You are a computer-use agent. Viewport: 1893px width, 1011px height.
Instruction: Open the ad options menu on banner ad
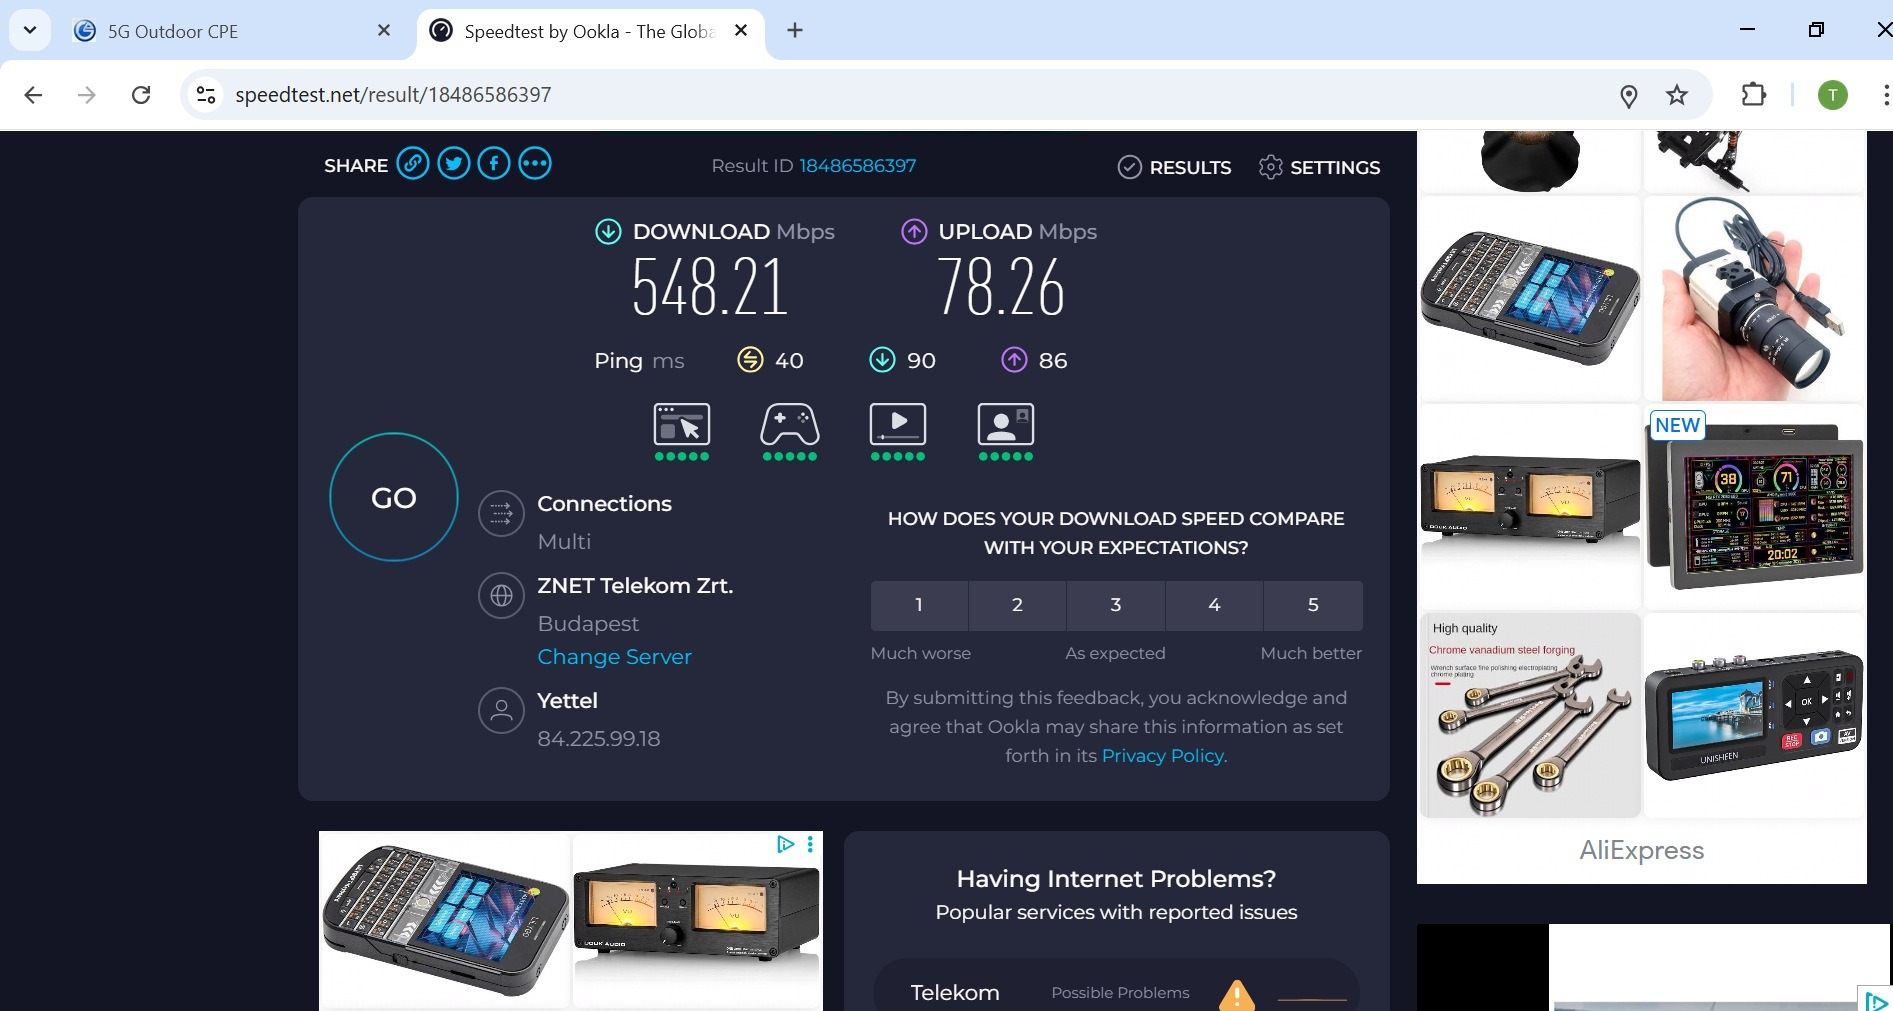tap(809, 844)
